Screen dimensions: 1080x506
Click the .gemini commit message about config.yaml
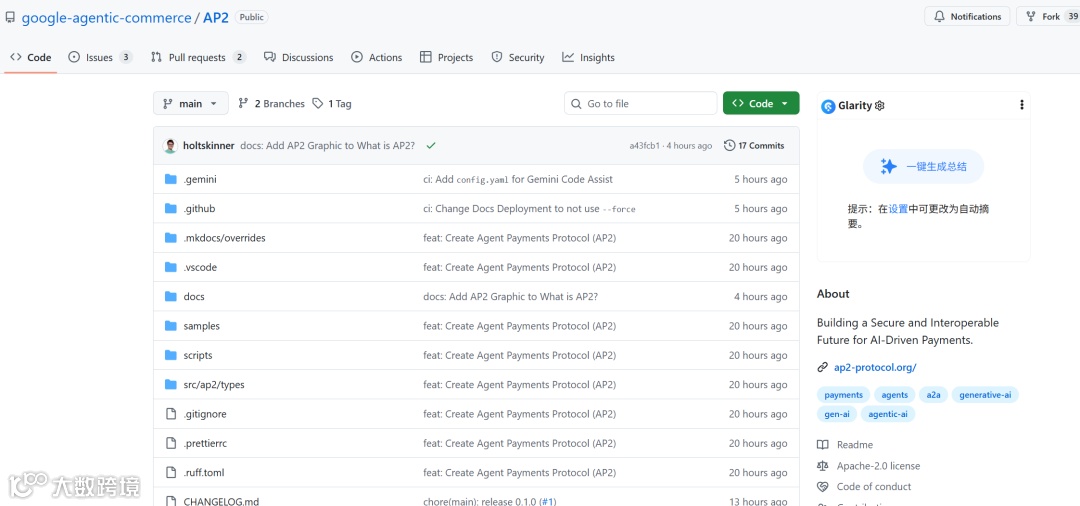point(518,179)
